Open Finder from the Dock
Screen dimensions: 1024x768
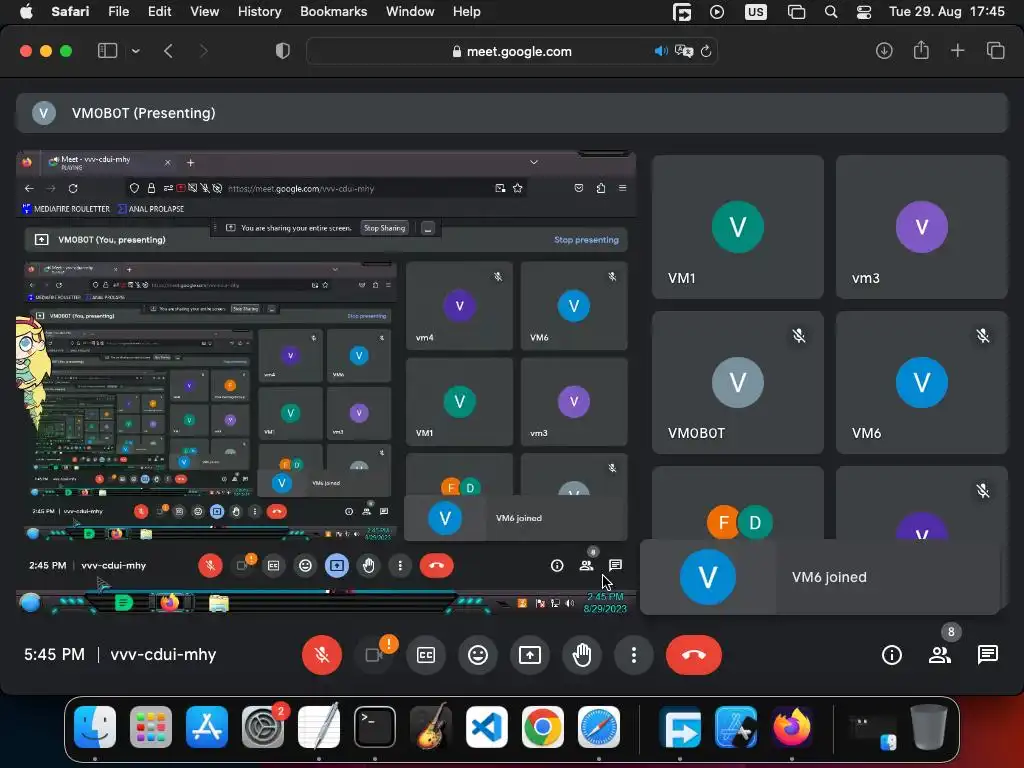tap(95, 727)
